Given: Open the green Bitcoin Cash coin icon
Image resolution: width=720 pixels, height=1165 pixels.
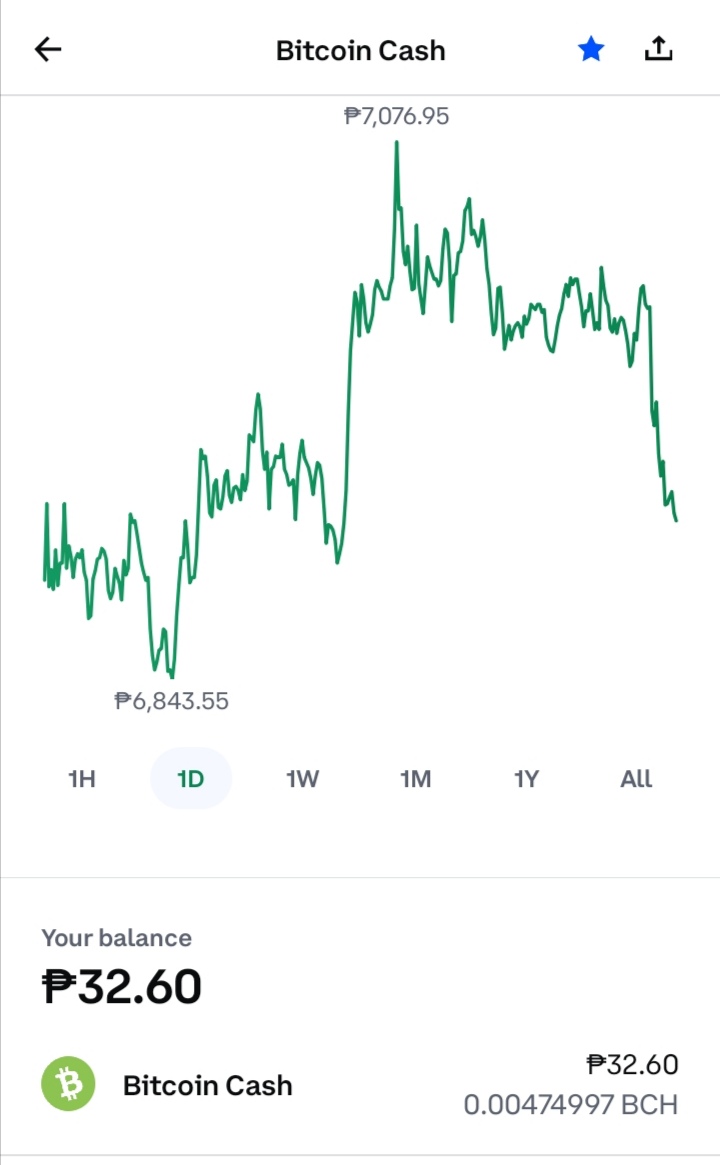Looking at the screenshot, I should [x=68, y=1084].
